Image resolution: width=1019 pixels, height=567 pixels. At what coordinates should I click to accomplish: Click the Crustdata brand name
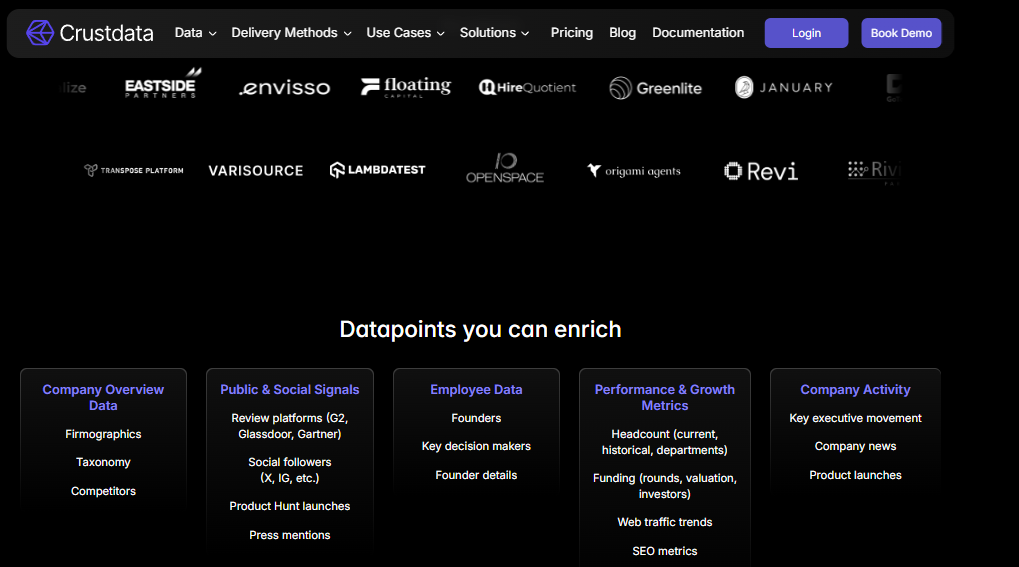tap(107, 33)
